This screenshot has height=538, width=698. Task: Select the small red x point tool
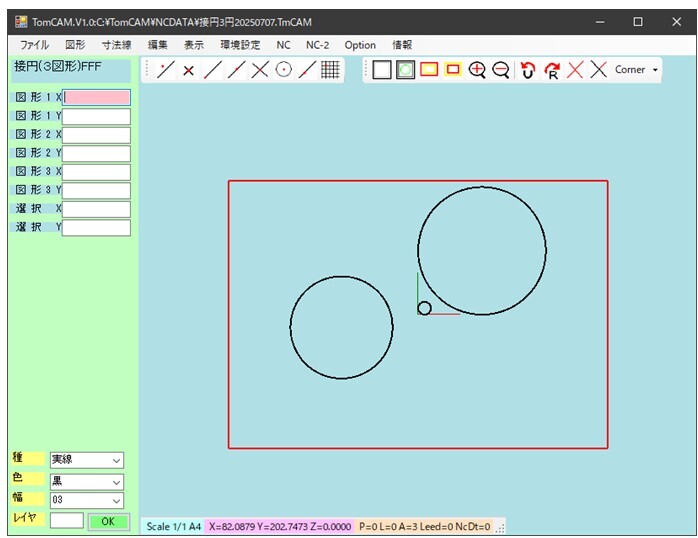pyautogui.click(x=188, y=70)
